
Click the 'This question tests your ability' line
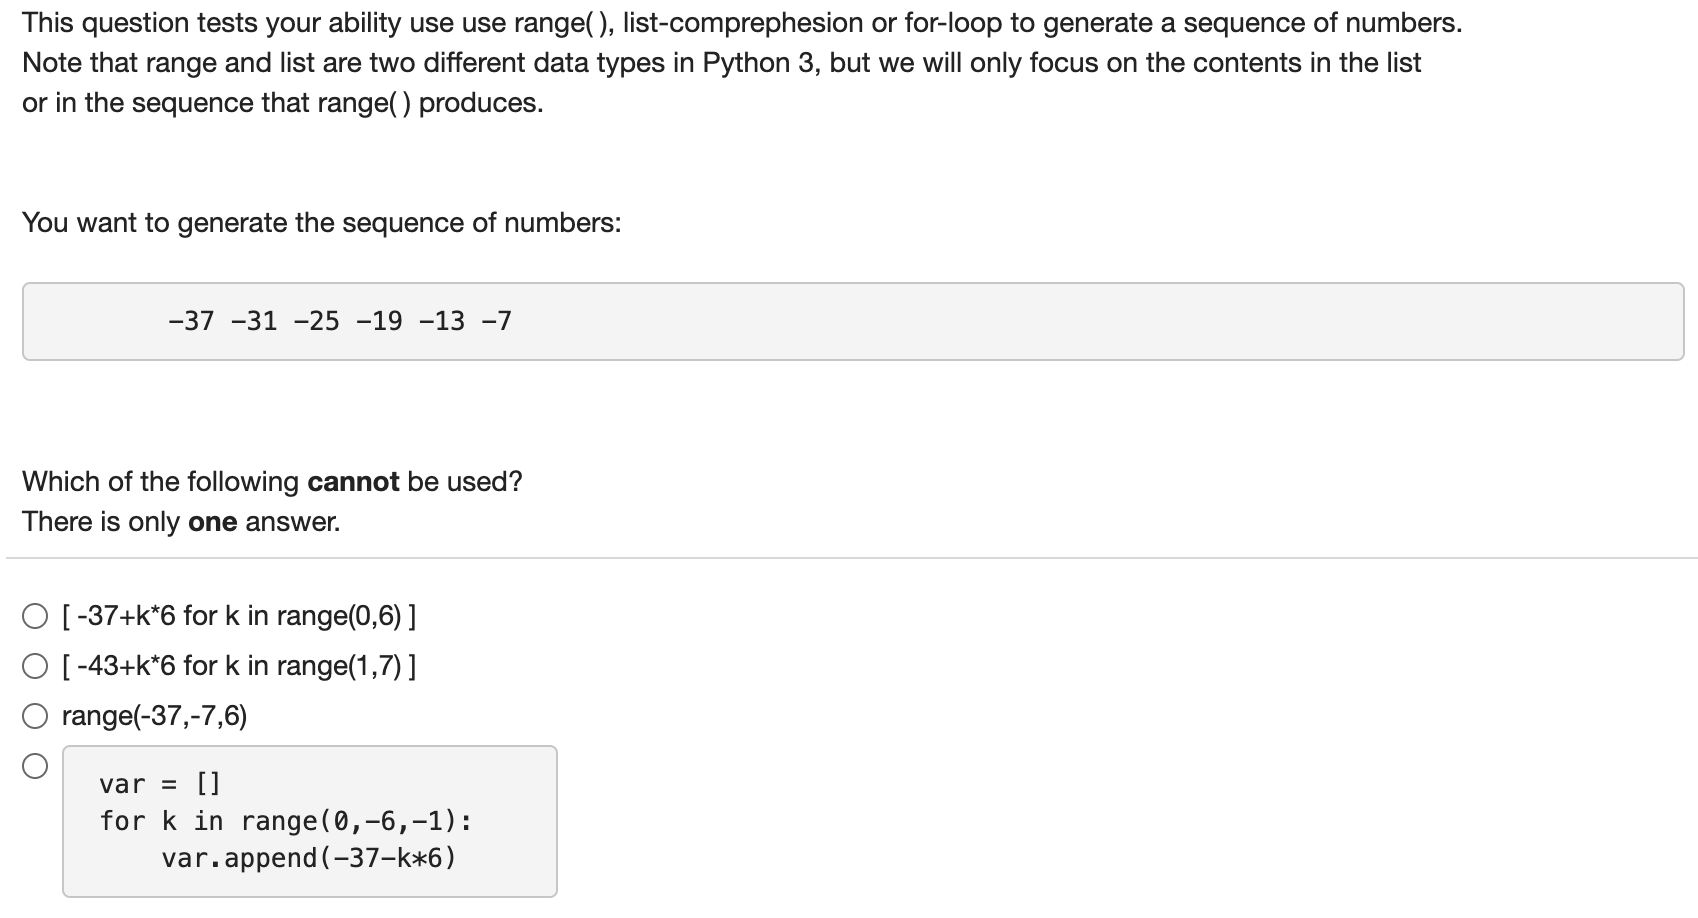tap(742, 23)
